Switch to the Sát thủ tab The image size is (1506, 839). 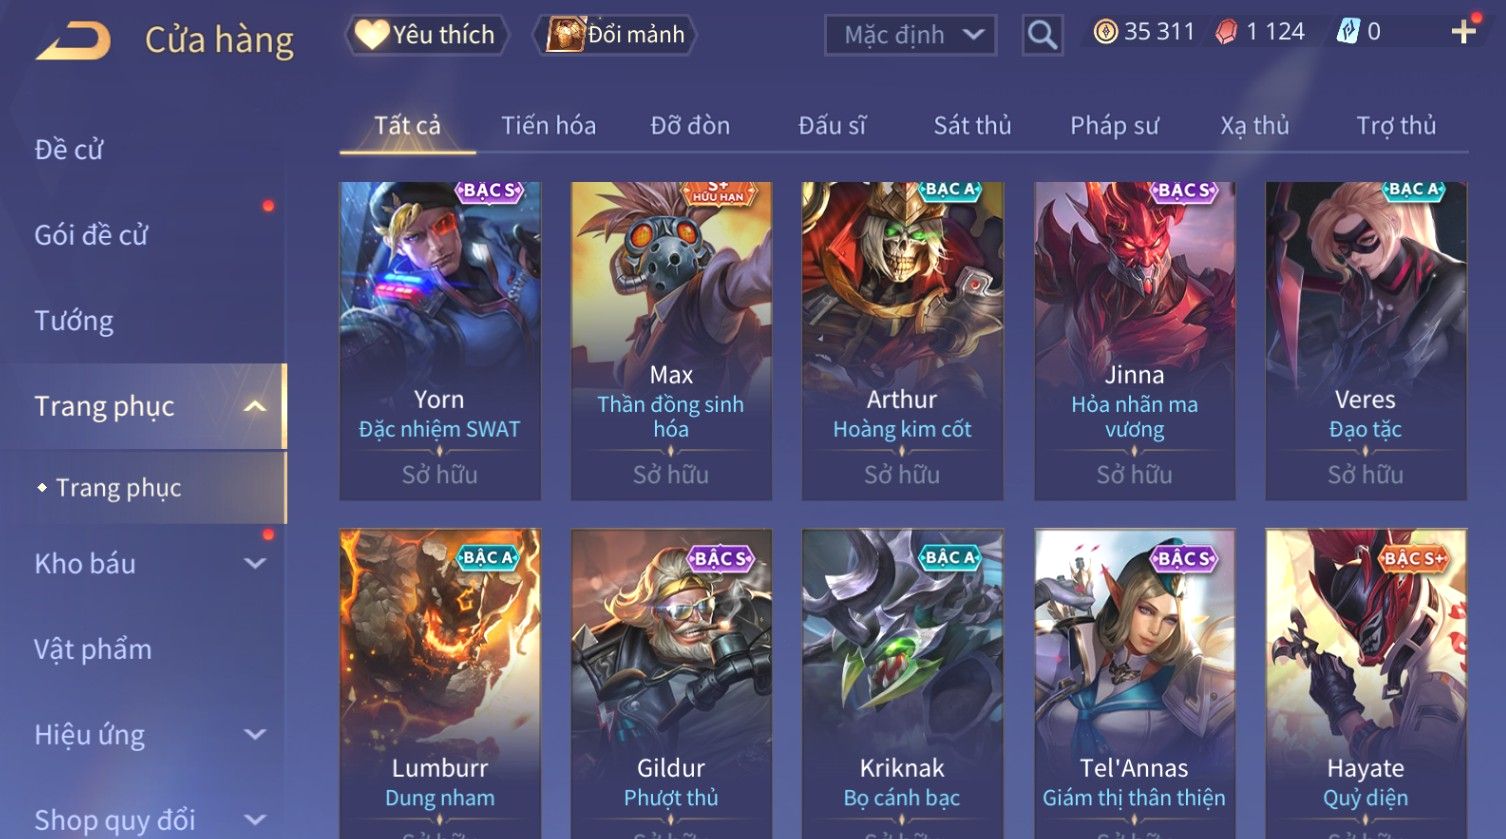tap(972, 126)
